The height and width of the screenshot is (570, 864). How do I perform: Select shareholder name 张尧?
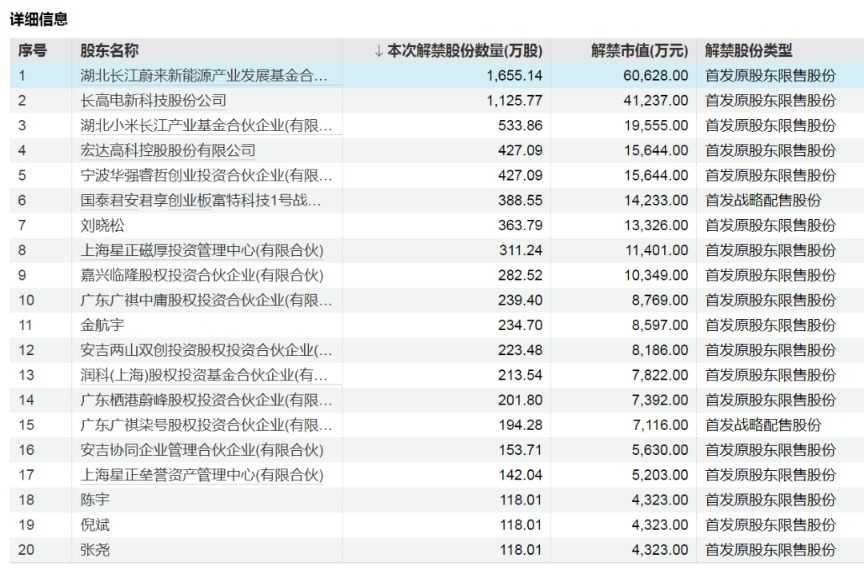click(95, 550)
